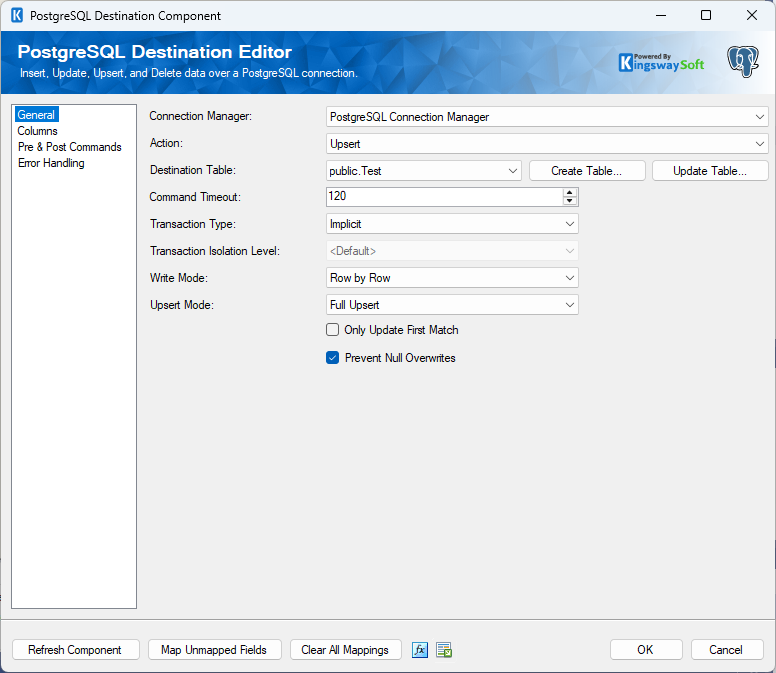Click the PostgreSQL elephant logo
Viewport: 776px width, 673px height.
pyautogui.click(x=743, y=62)
